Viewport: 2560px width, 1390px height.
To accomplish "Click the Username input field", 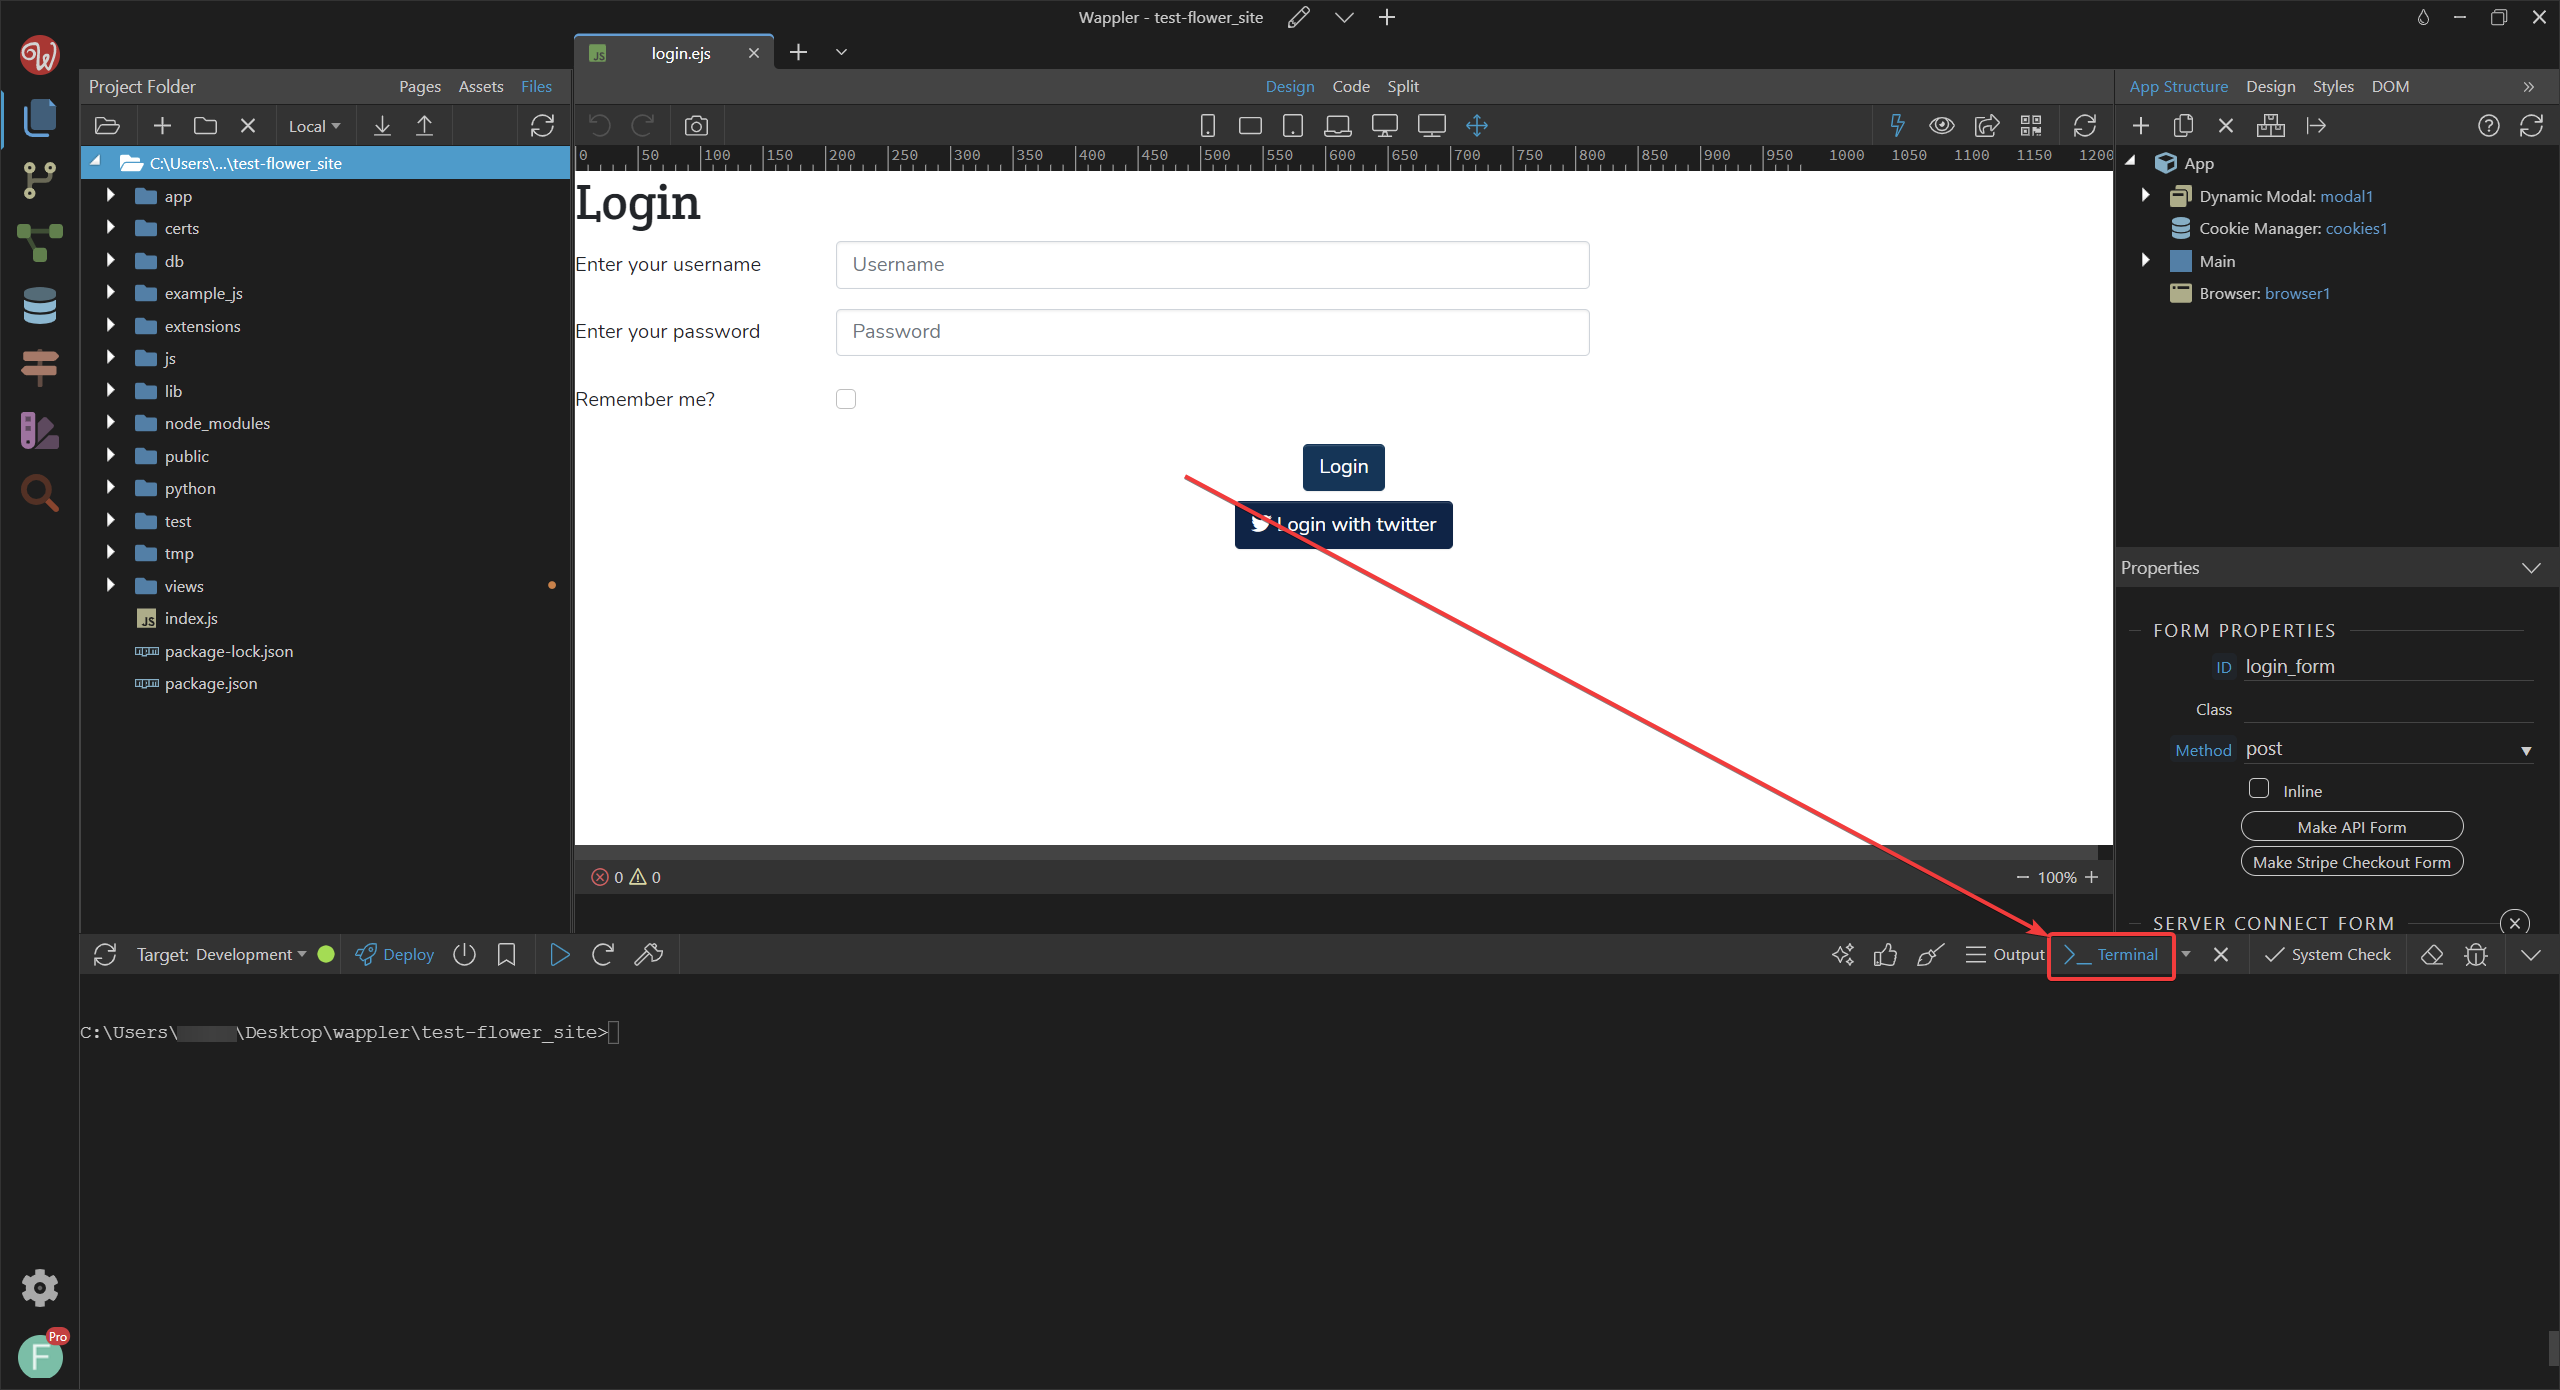I will click(x=1212, y=264).
